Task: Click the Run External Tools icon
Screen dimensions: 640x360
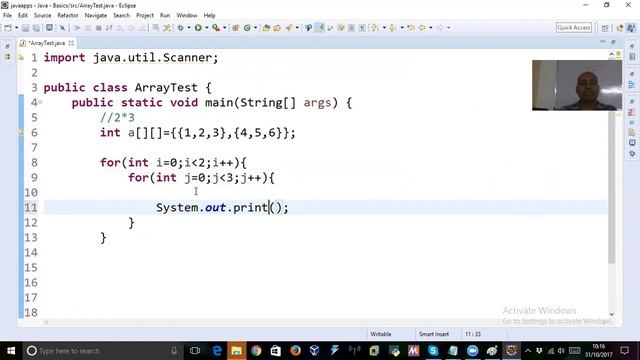Action: (216, 28)
